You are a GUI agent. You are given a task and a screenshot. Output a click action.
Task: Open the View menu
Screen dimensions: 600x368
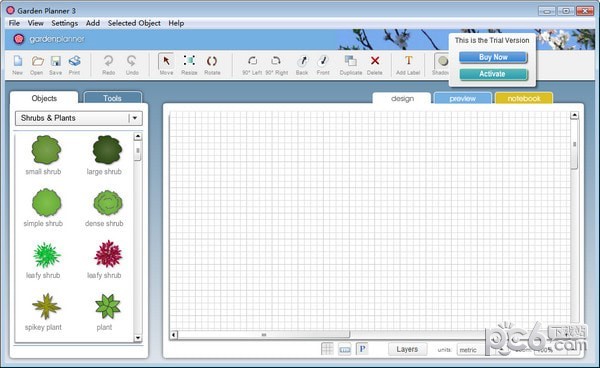(36, 23)
